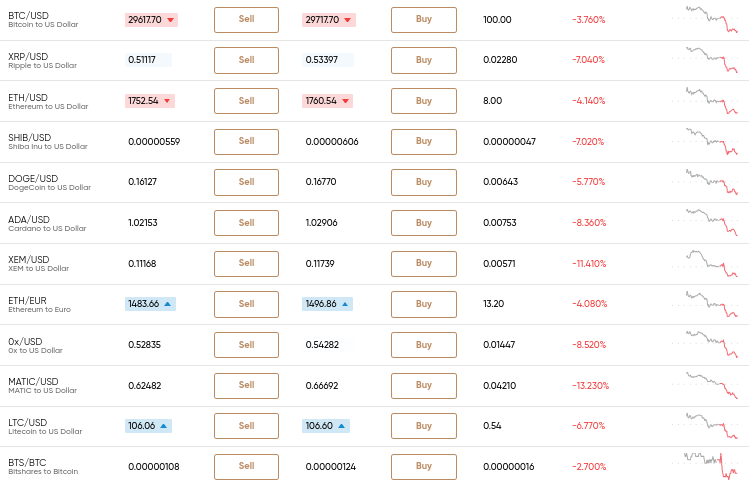Click the BTC/USD Sell button
Screen dimensions: 749x483
(246, 20)
